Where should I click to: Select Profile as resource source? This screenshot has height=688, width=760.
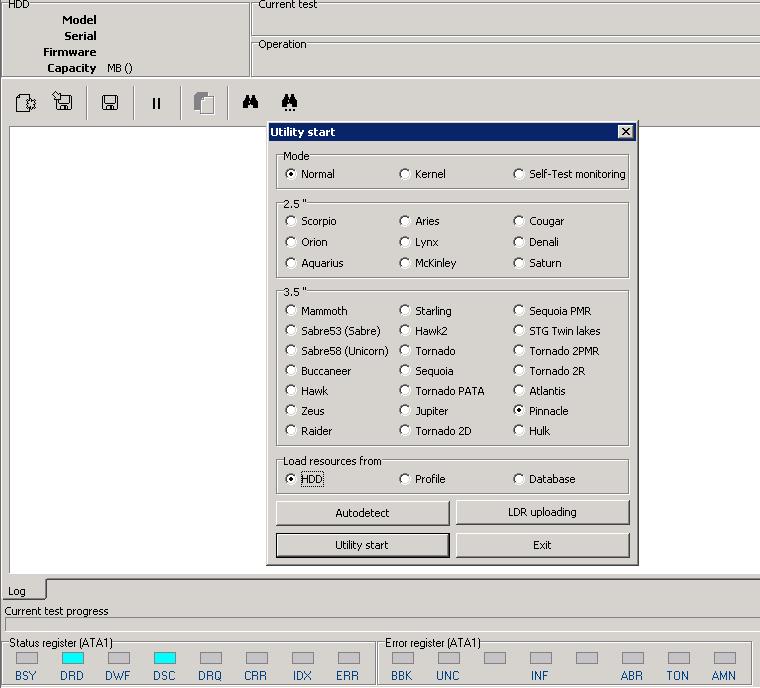click(x=422, y=479)
